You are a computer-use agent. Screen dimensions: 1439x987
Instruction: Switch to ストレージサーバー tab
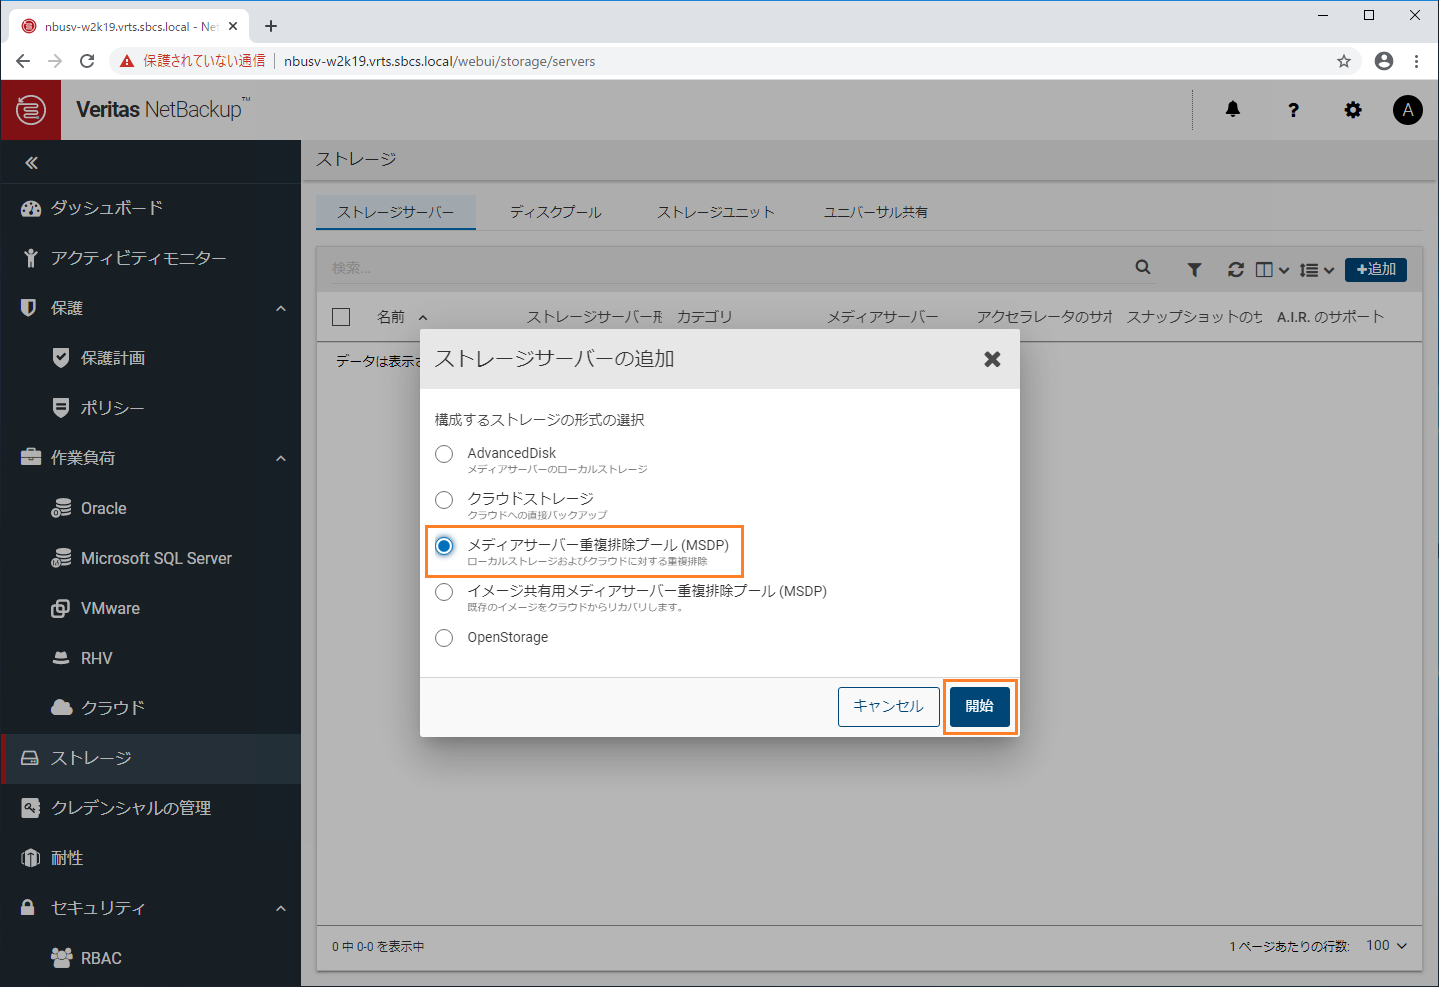click(x=396, y=212)
